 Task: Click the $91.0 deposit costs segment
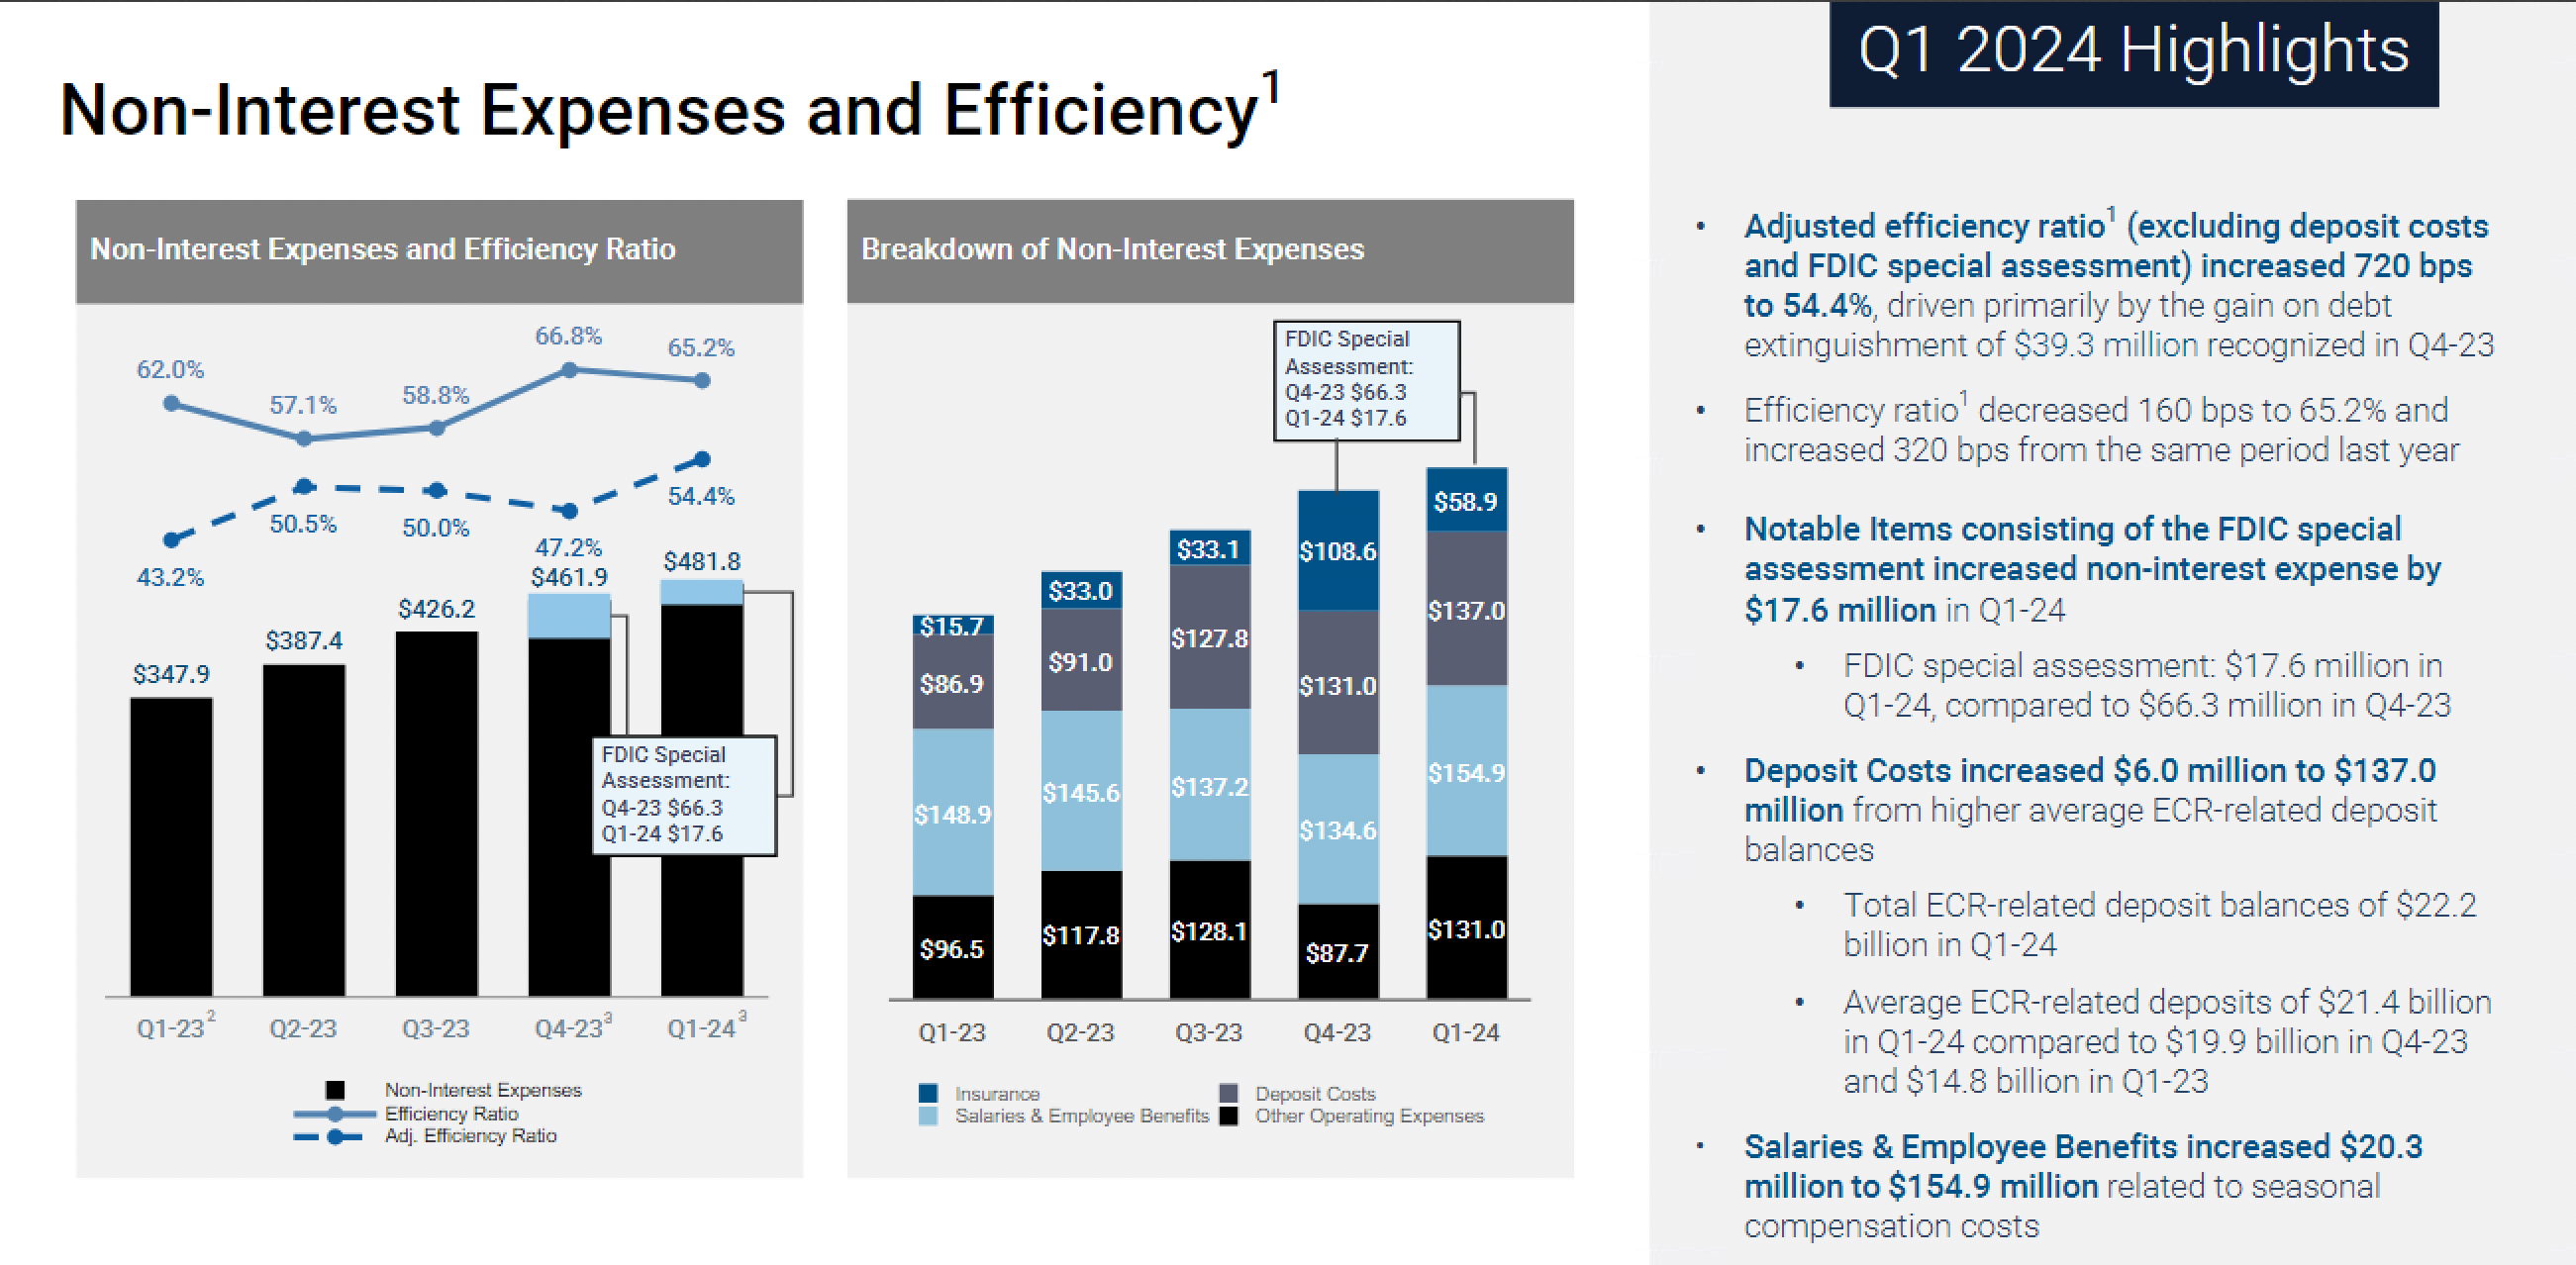(x=1081, y=660)
